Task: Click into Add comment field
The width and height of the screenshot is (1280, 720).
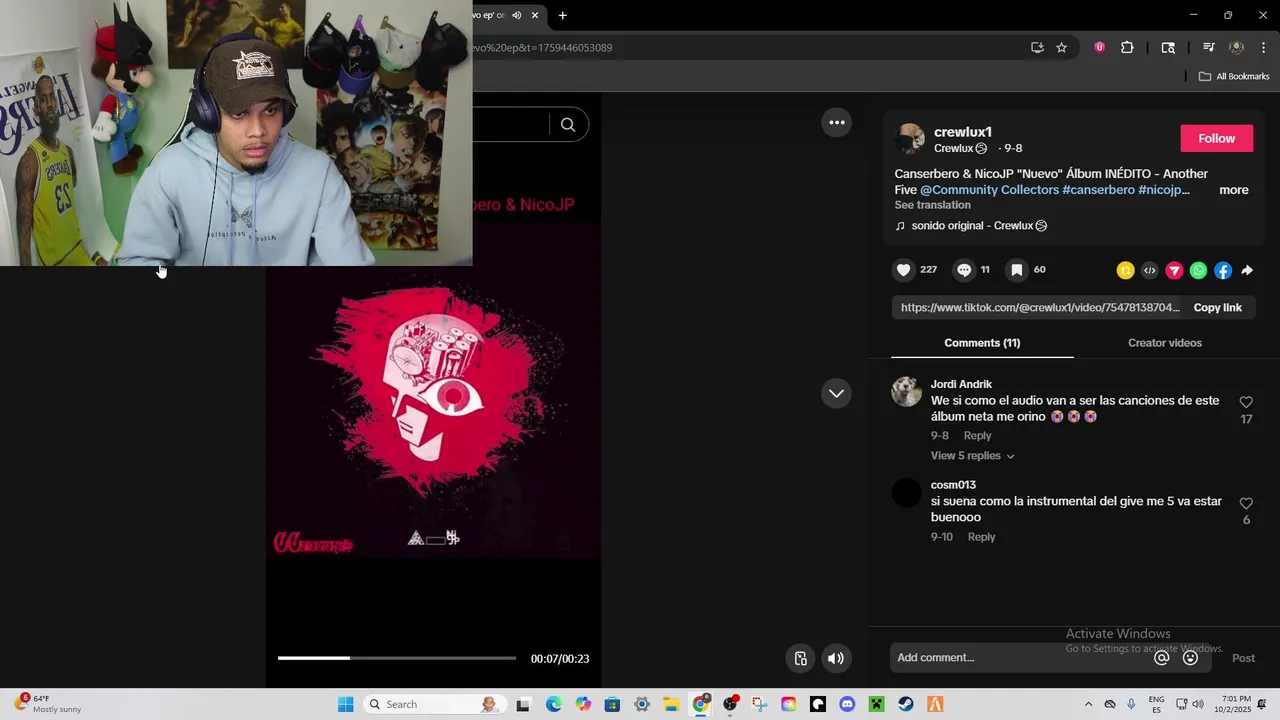Action: [1020, 658]
